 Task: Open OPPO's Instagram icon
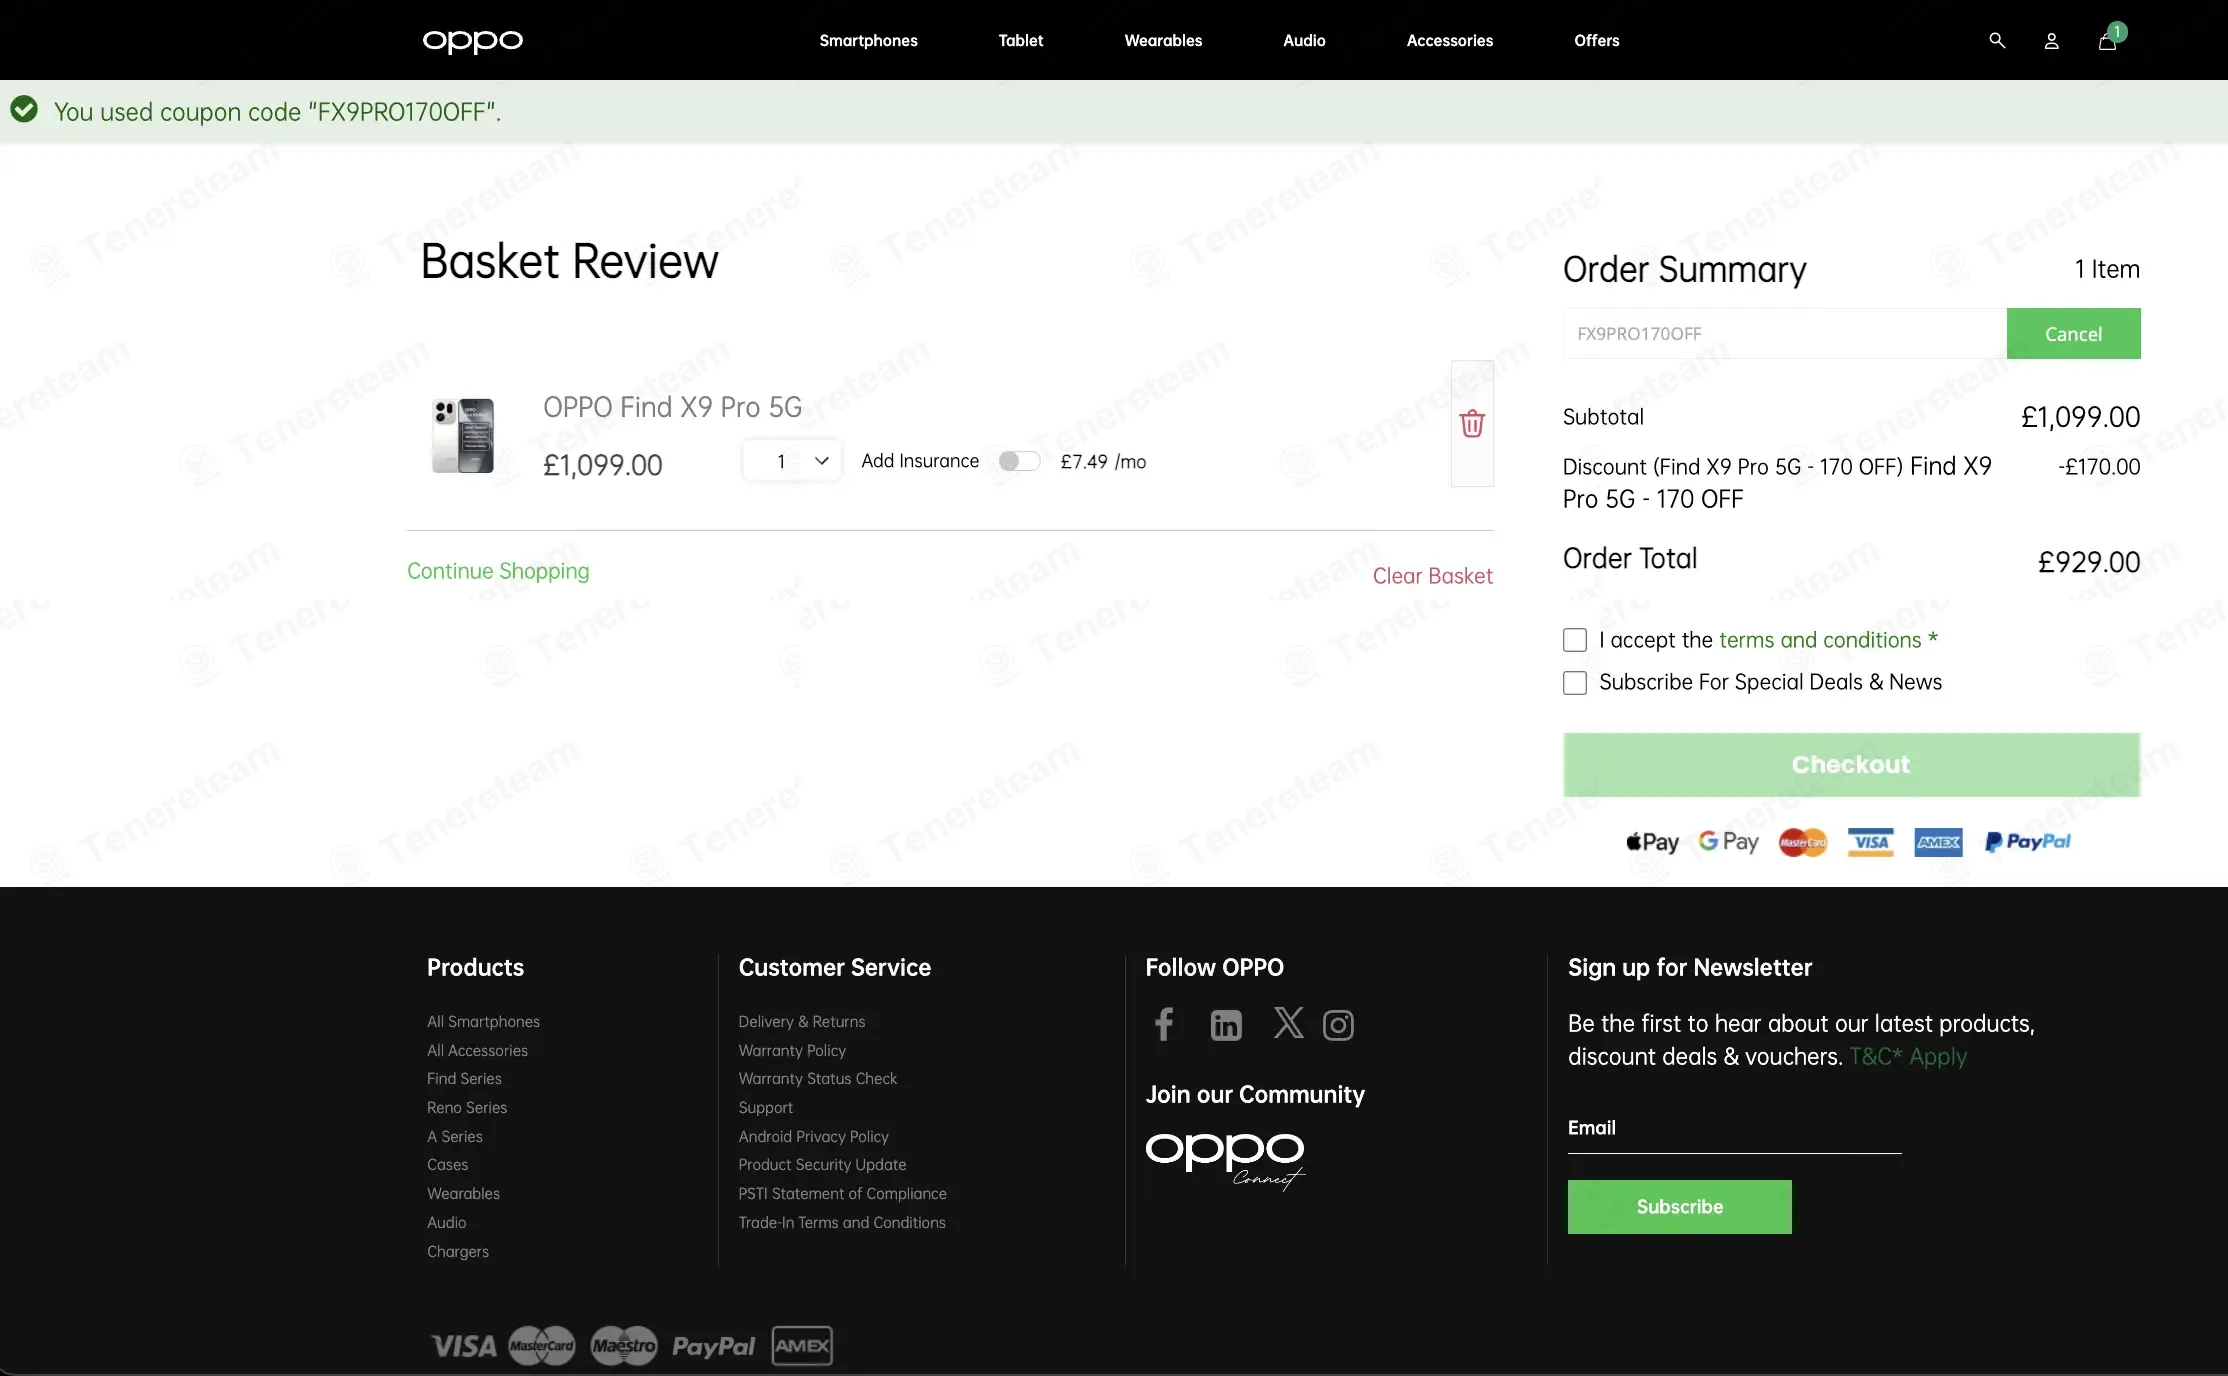[1338, 1025]
